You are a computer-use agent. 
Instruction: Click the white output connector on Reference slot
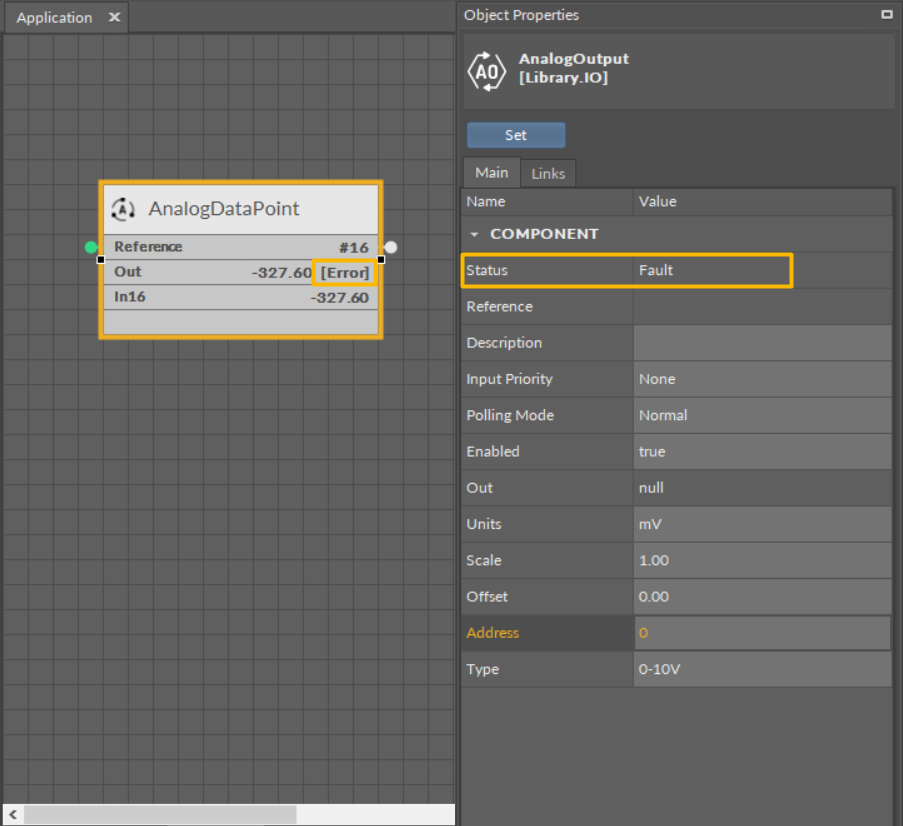(x=391, y=247)
